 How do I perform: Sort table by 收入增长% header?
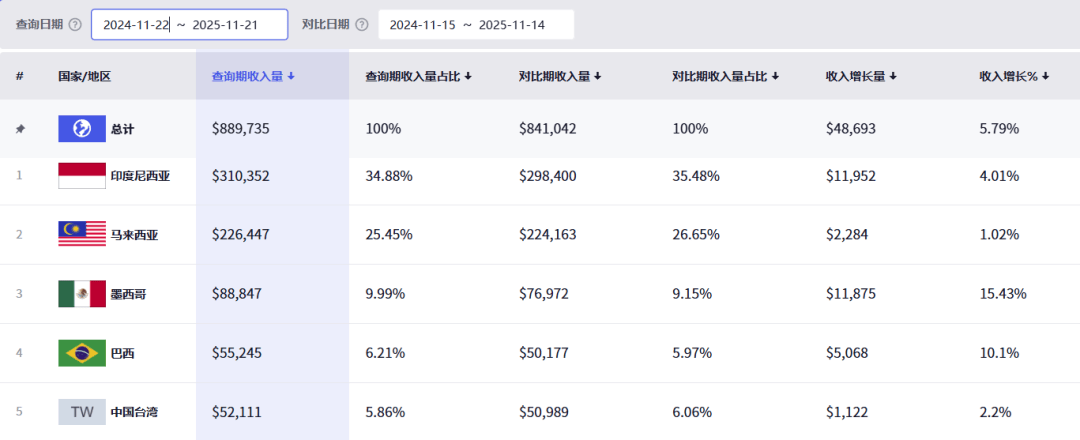1014,76
